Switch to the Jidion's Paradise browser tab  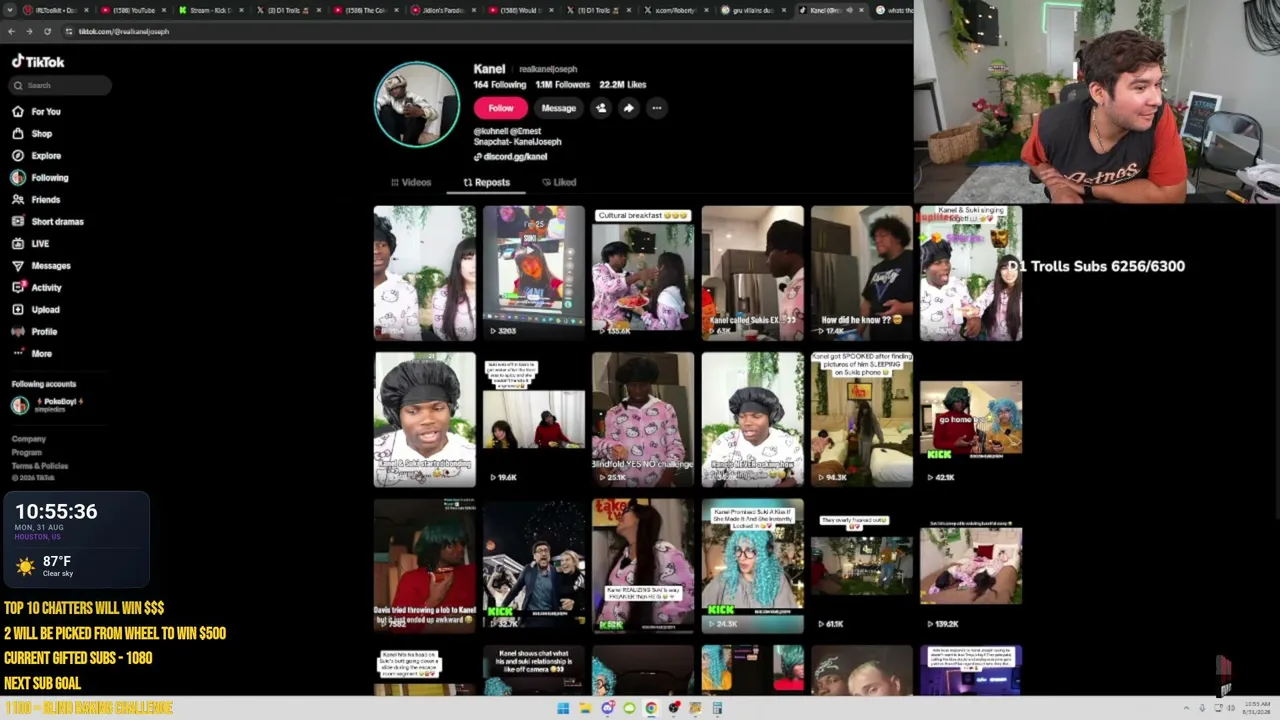coord(445,10)
